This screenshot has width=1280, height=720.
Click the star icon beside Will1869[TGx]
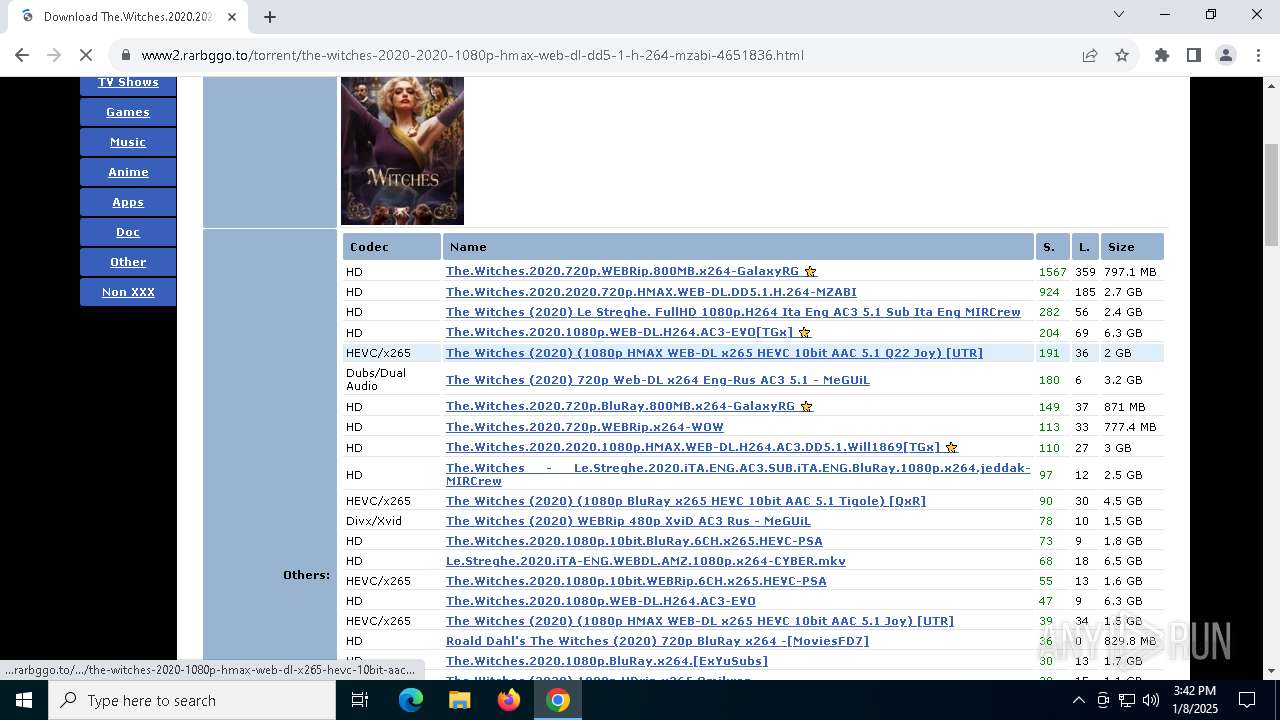pyautogui.click(x=951, y=447)
